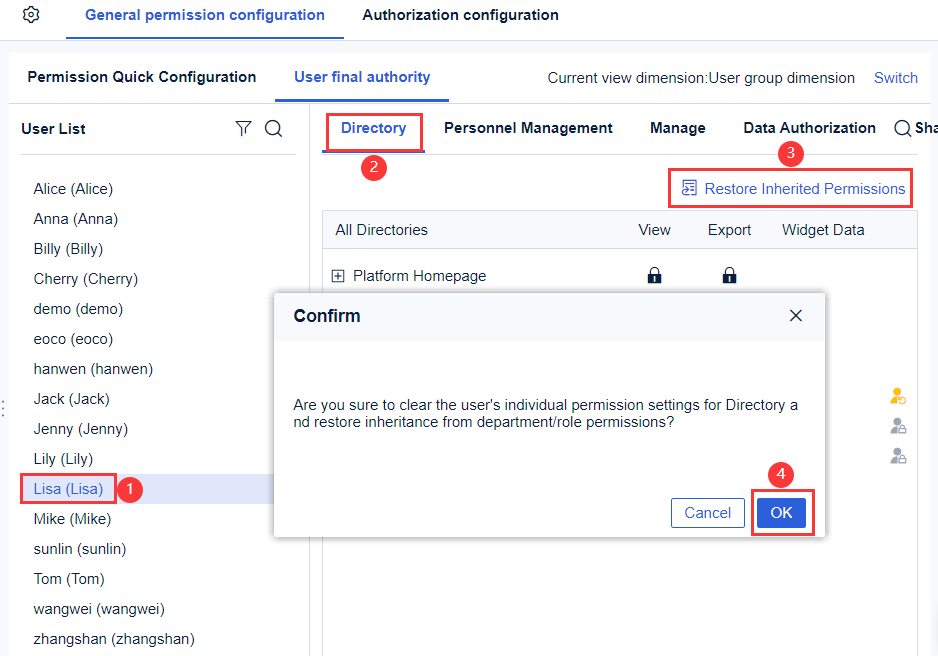The width and height of the screenshot is (938, 656).
Task: Open the settings gear icon
Action: tap(29, 15)
